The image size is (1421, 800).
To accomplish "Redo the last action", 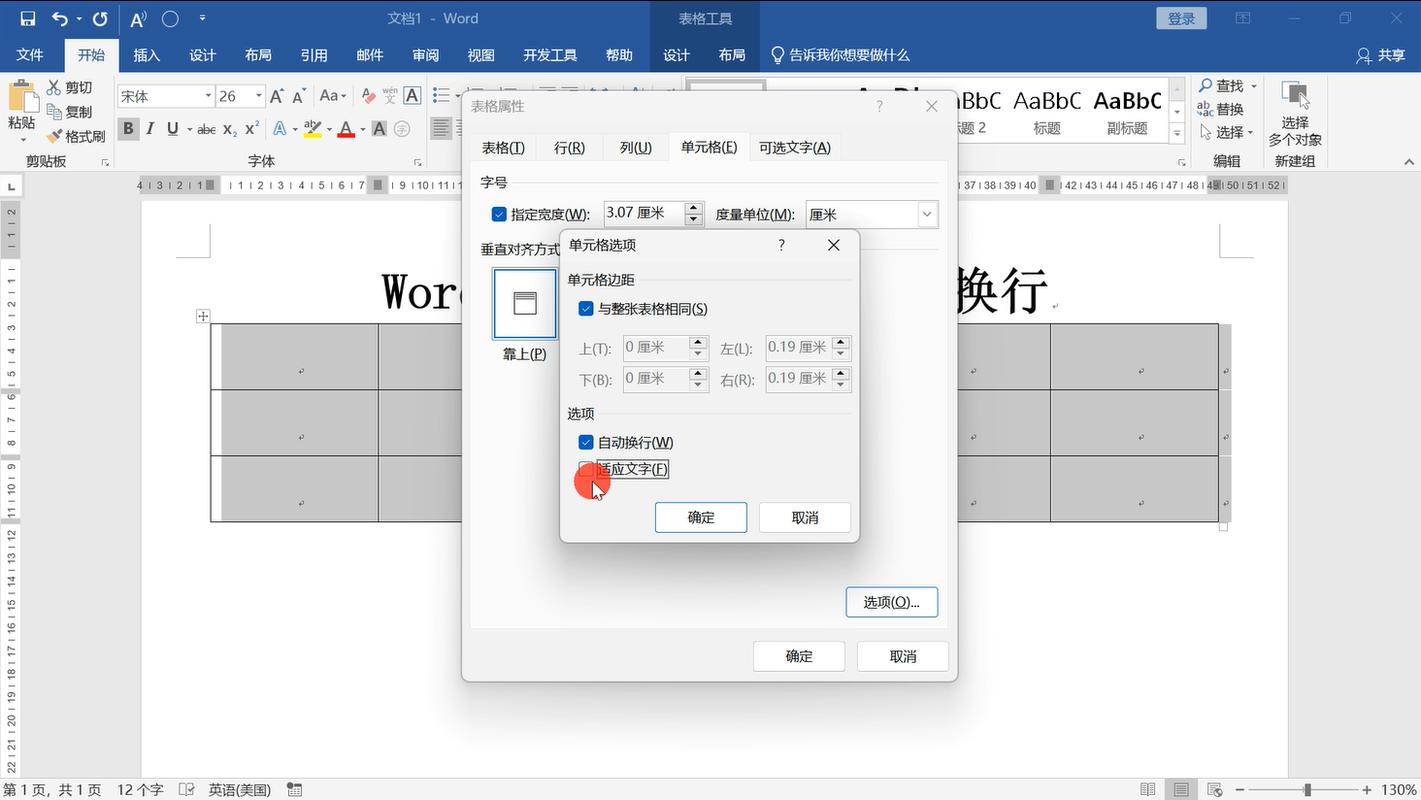I will (99, 19).
